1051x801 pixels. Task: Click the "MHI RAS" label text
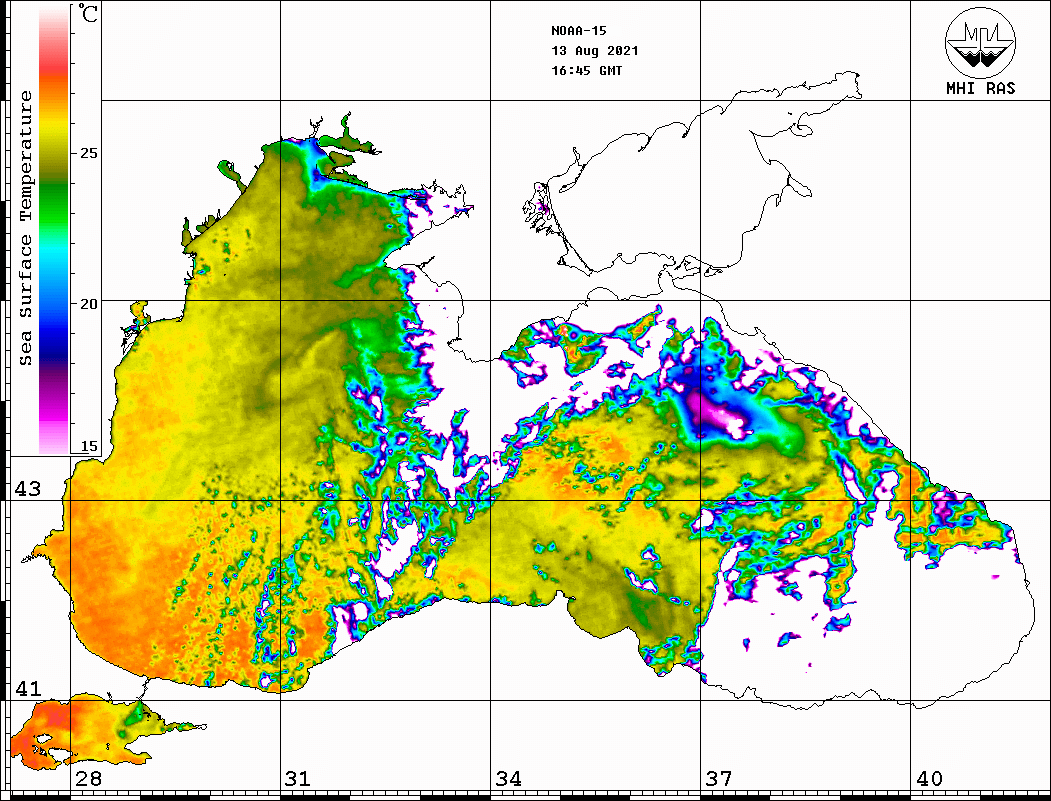coord(981,88)
